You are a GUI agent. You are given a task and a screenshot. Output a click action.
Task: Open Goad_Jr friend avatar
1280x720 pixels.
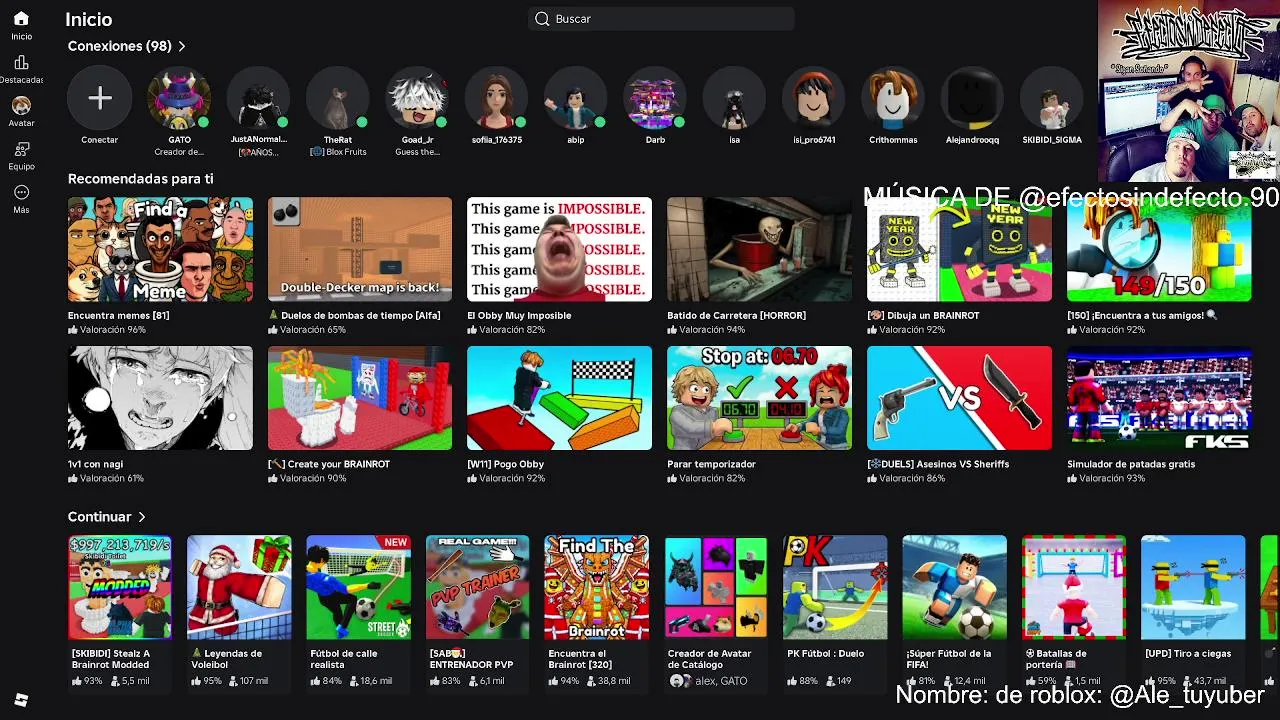(417, 98)
